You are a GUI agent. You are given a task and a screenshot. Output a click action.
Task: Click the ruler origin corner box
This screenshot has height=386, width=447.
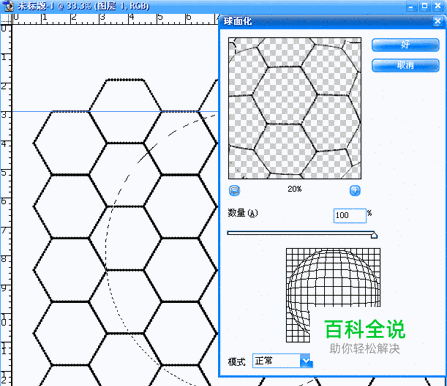tap(6, 19)
